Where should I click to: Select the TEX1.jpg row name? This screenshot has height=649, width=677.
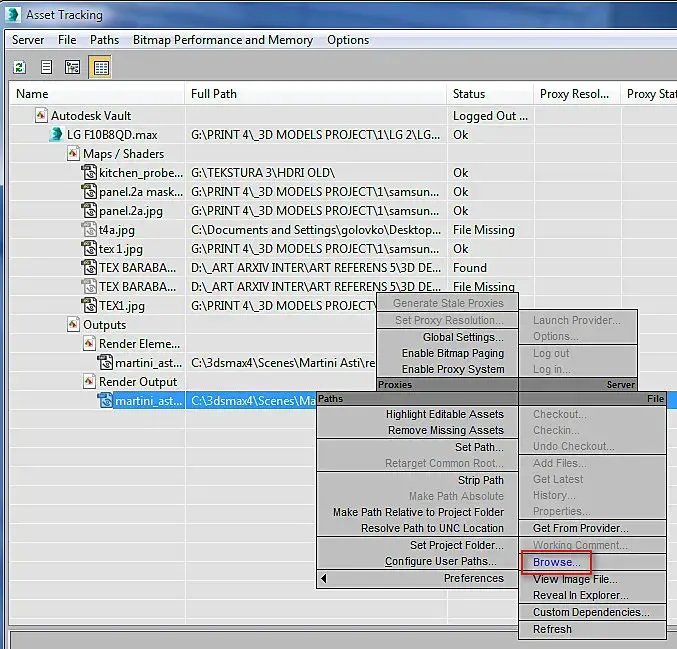tap(122, 306)
